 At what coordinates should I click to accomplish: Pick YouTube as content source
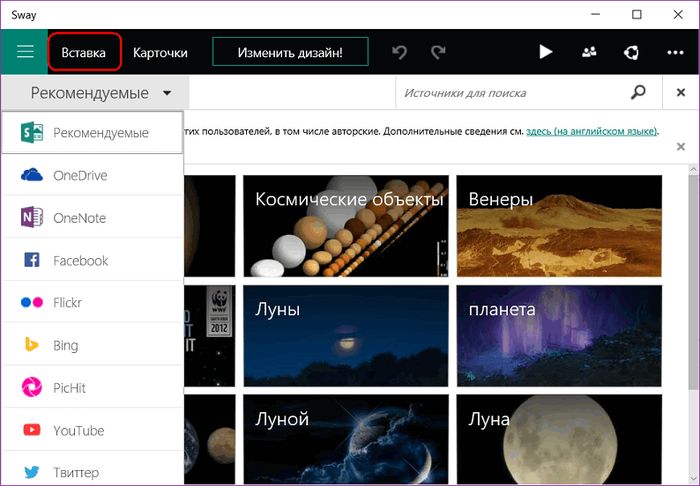(78, 431)
